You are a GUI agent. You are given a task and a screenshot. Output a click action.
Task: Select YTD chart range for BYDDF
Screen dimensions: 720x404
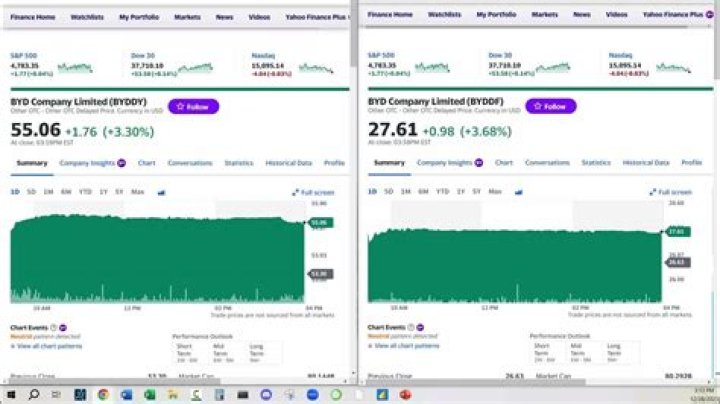442,191
